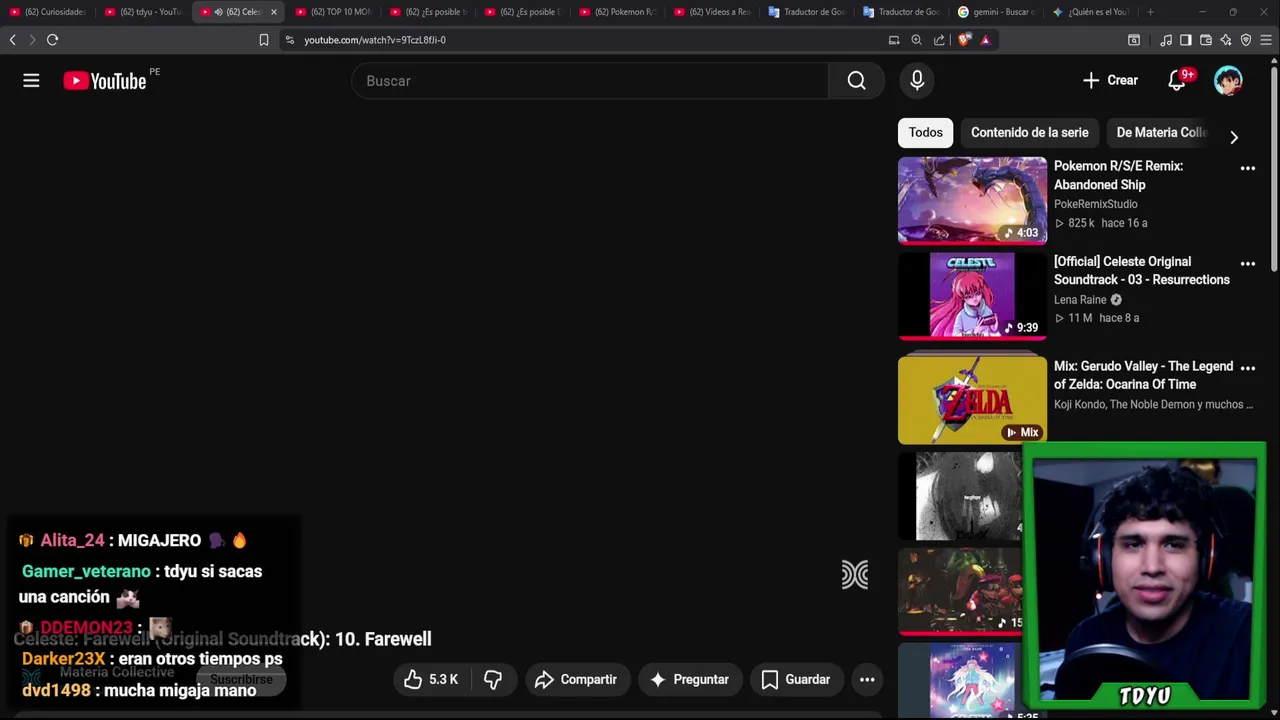
Task: Switch to the tdyu - YouTube browser tab
Action: (142, 12)
